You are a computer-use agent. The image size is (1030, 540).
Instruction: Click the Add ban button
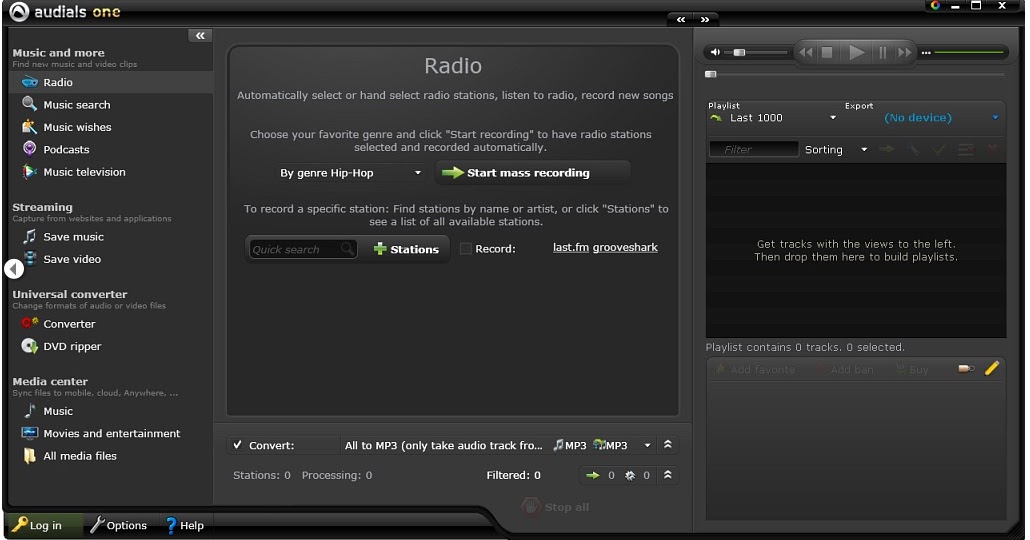click(x=845, y=369)
